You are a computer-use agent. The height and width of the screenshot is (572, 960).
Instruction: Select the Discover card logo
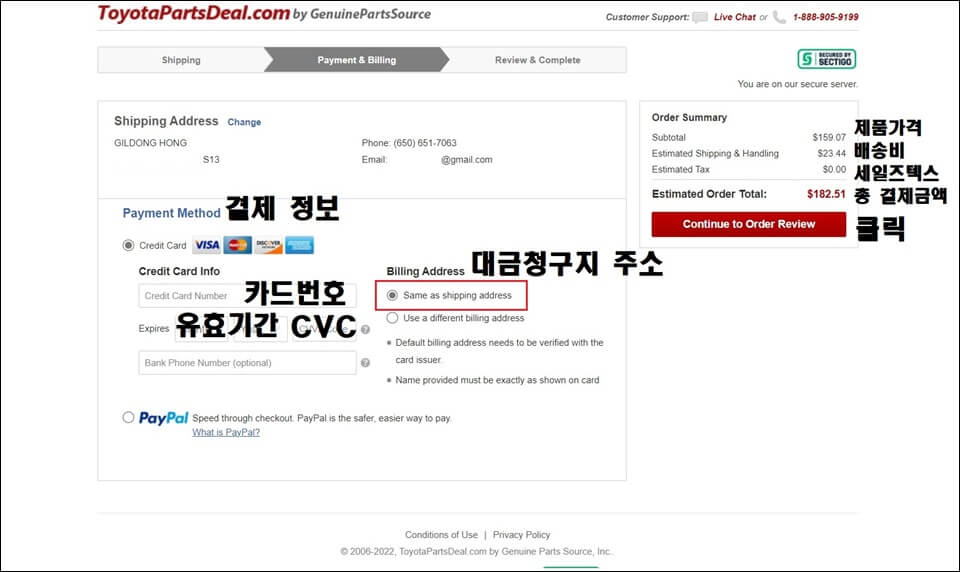(268, 245)
